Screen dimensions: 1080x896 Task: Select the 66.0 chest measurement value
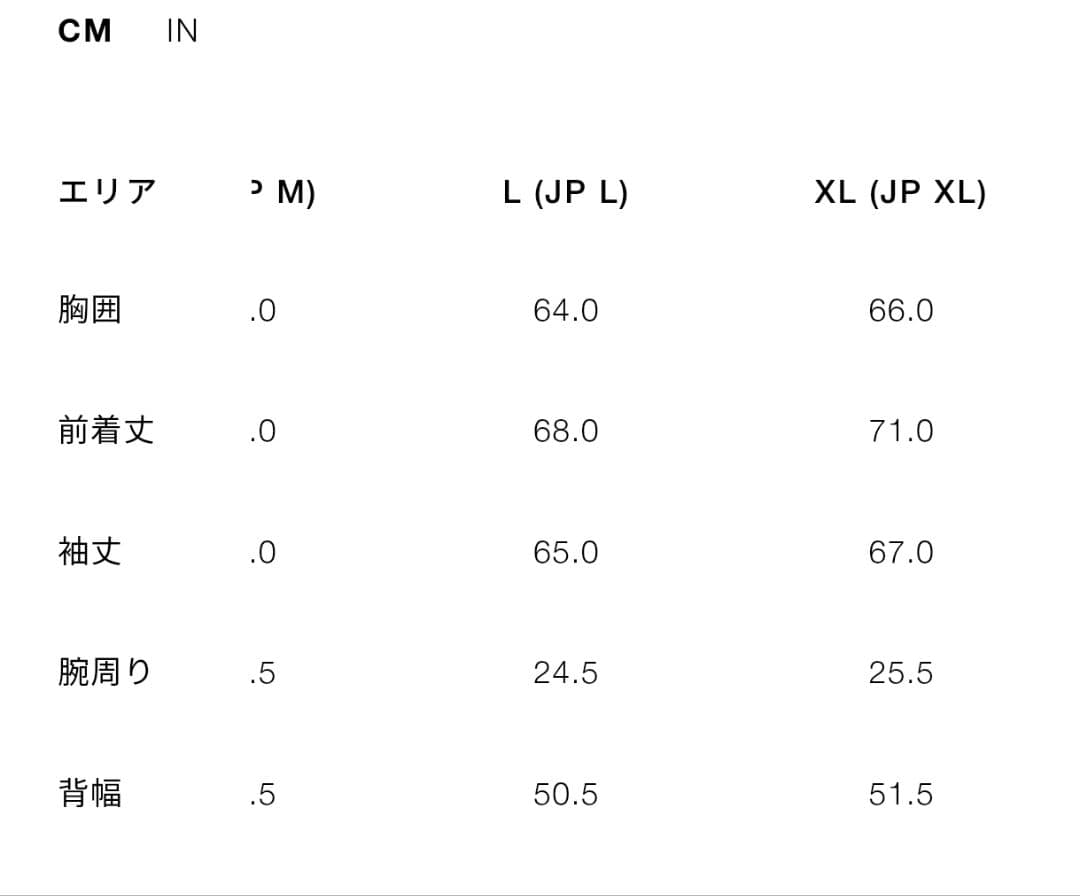901,310
